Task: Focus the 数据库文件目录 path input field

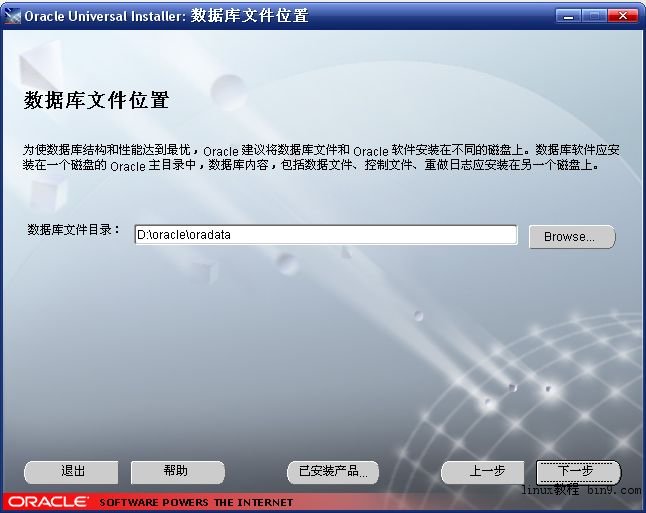Action: (325, 235)
